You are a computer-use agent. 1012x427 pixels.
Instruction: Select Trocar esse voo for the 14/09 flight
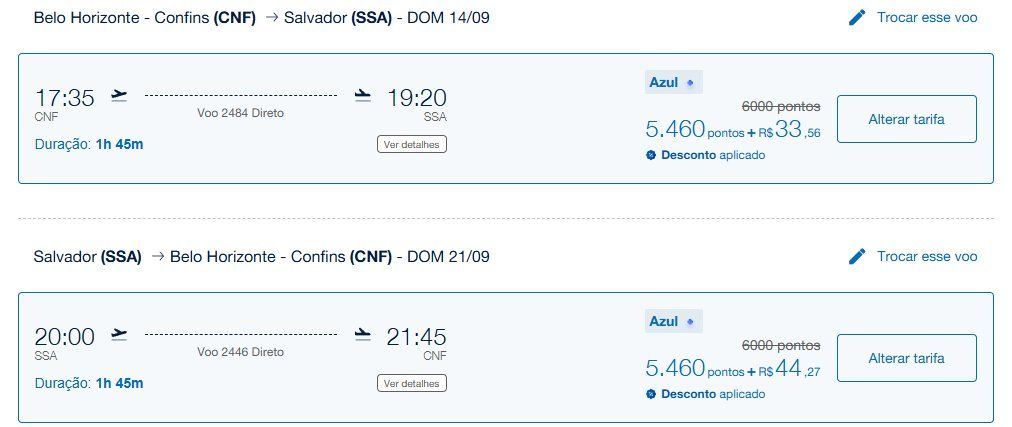[x=926, y=18]
